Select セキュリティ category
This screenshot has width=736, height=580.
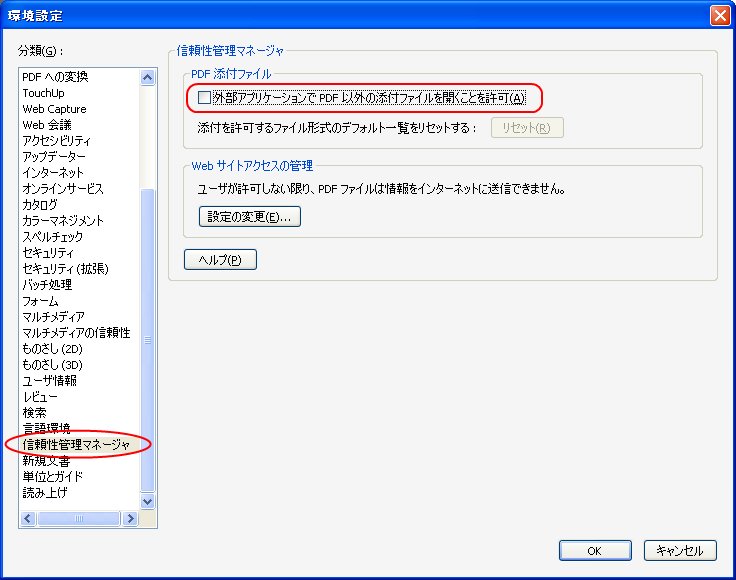tap(48, 253)
